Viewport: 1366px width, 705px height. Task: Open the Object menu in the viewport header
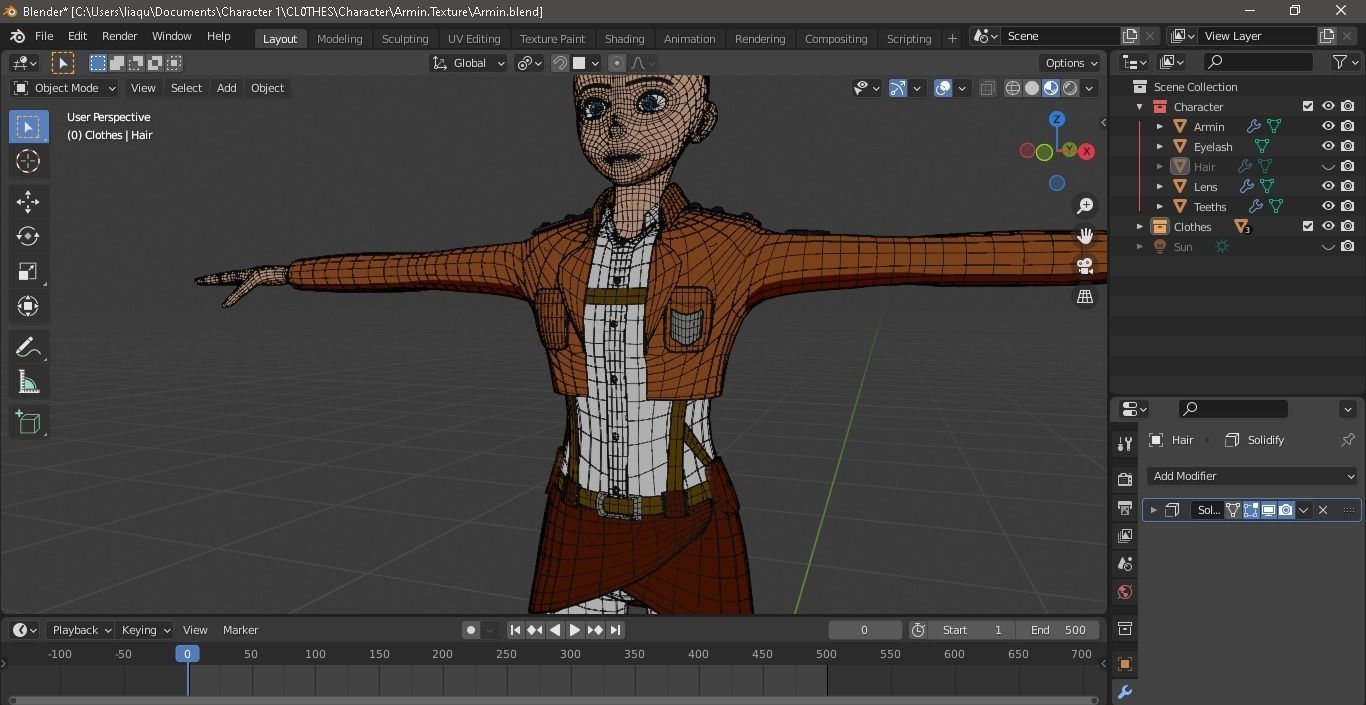(x=267, y=88)
